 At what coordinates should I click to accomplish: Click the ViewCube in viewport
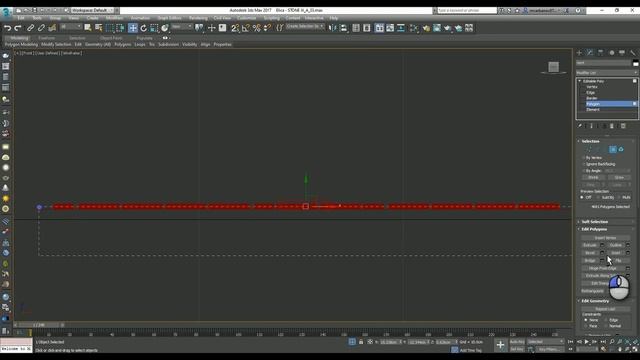click(x=553, y=67)
